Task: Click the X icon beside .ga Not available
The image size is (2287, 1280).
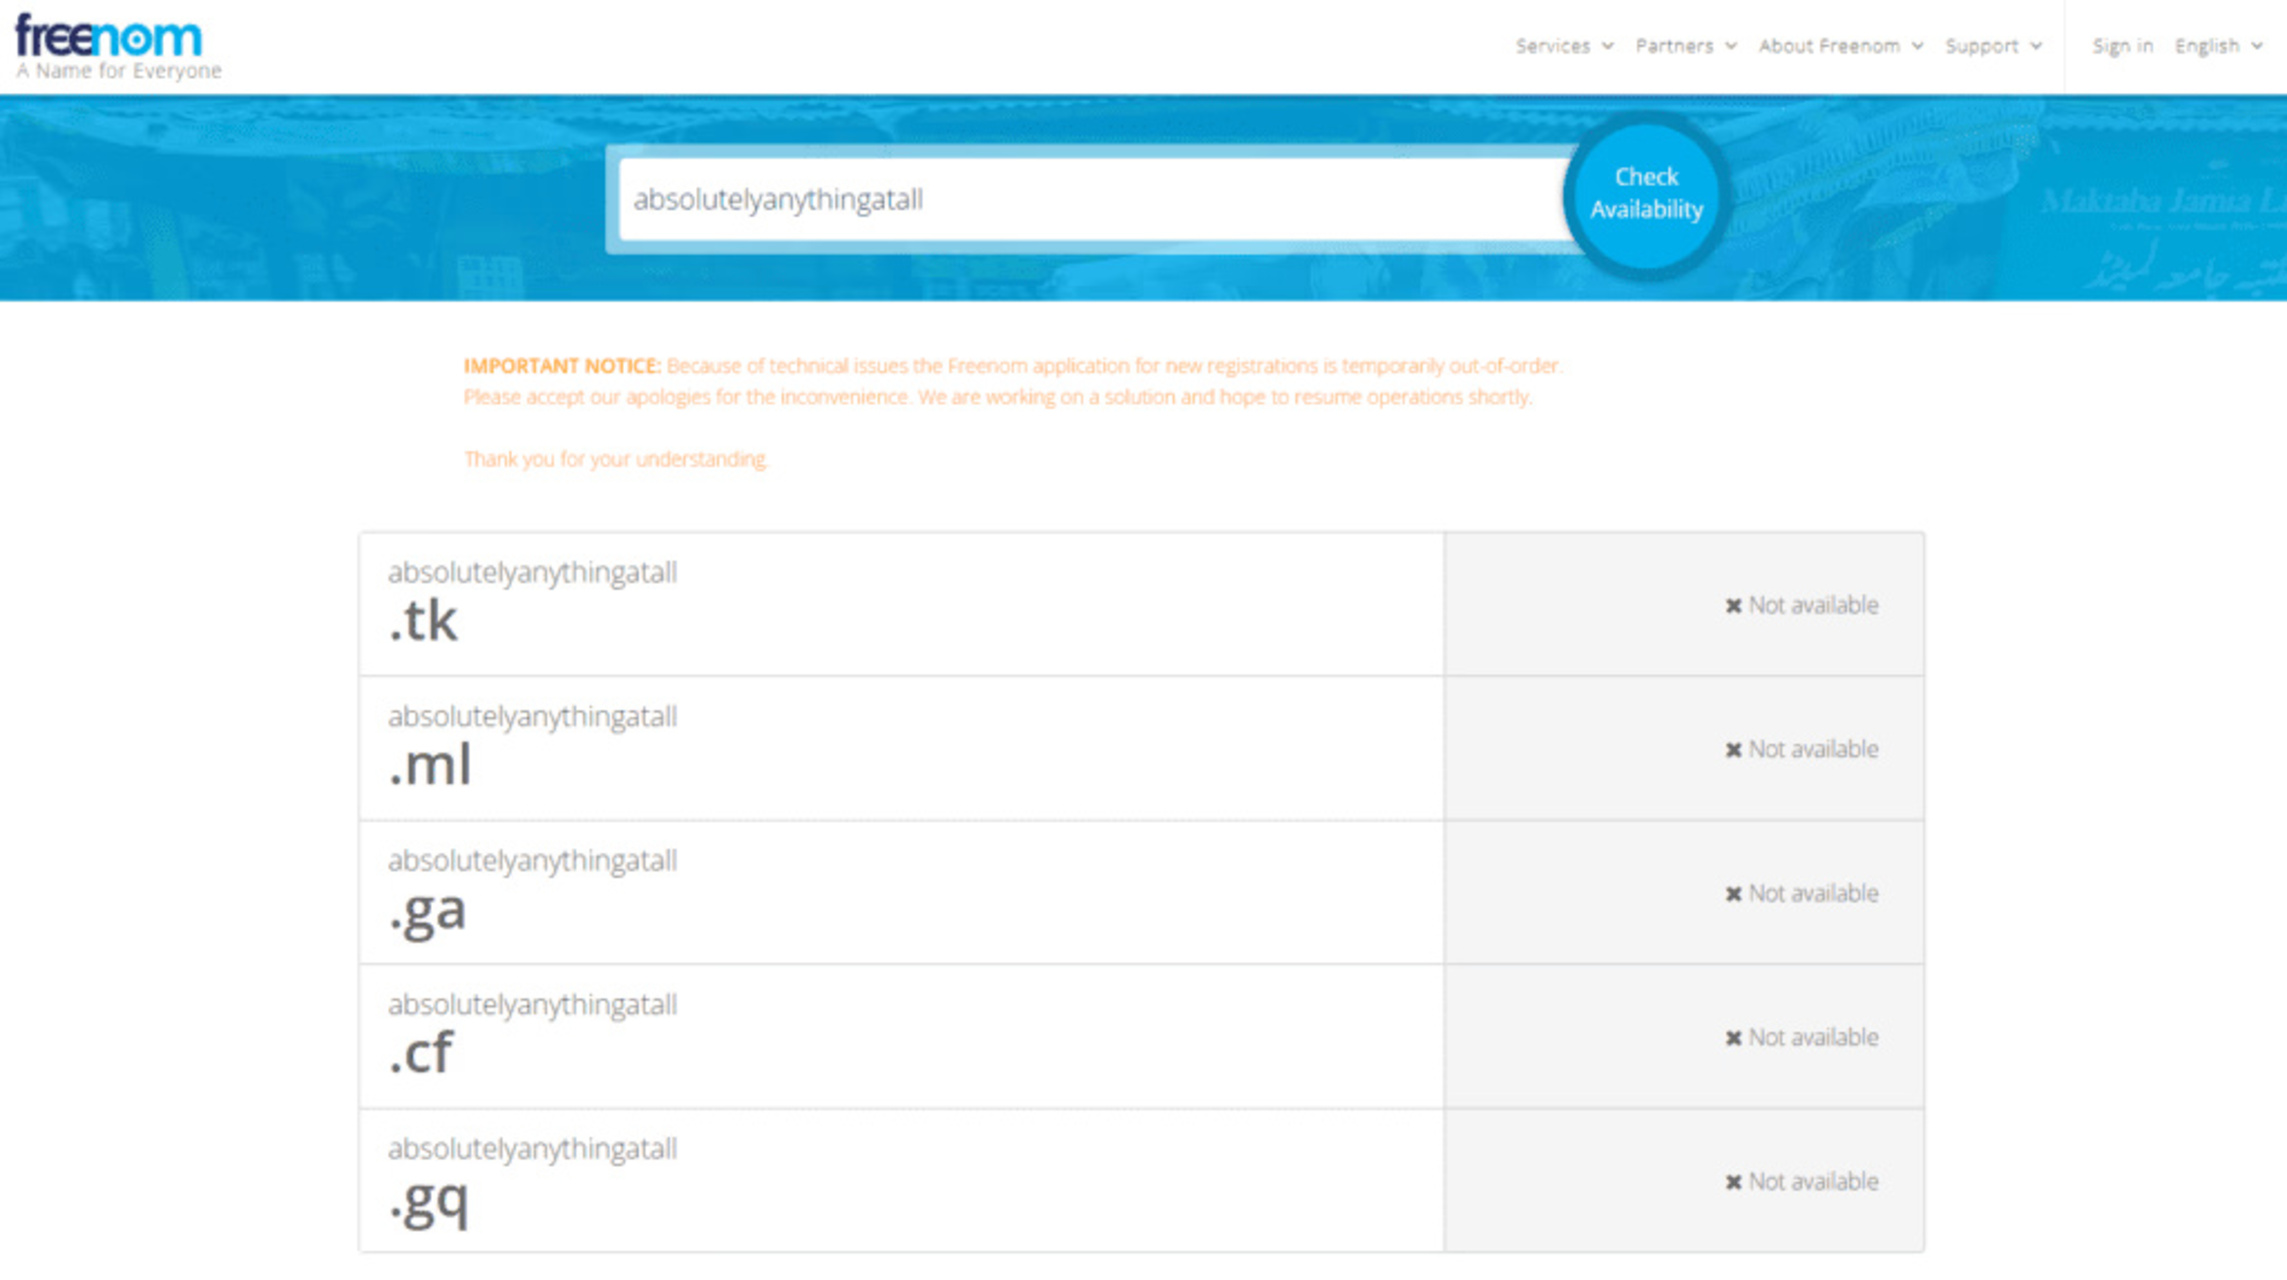Action: click(1733, 894)
